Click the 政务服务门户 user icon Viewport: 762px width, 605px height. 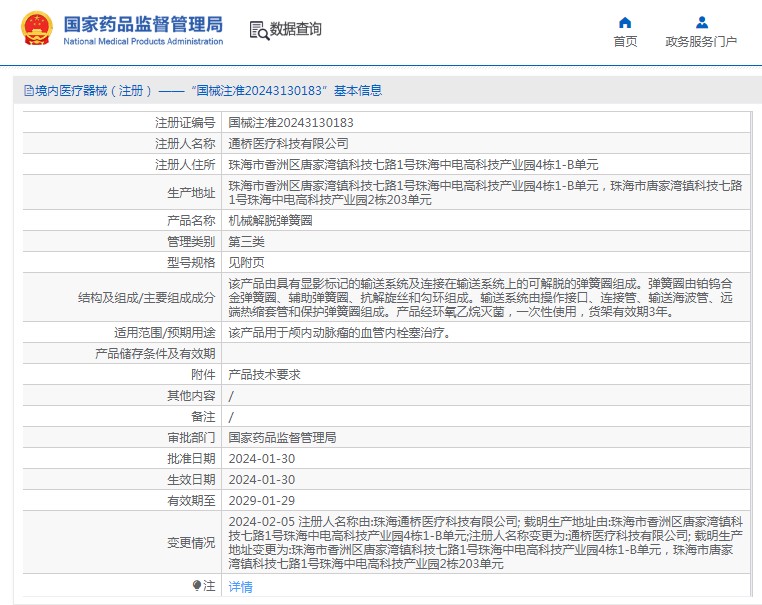coord(702,22)
